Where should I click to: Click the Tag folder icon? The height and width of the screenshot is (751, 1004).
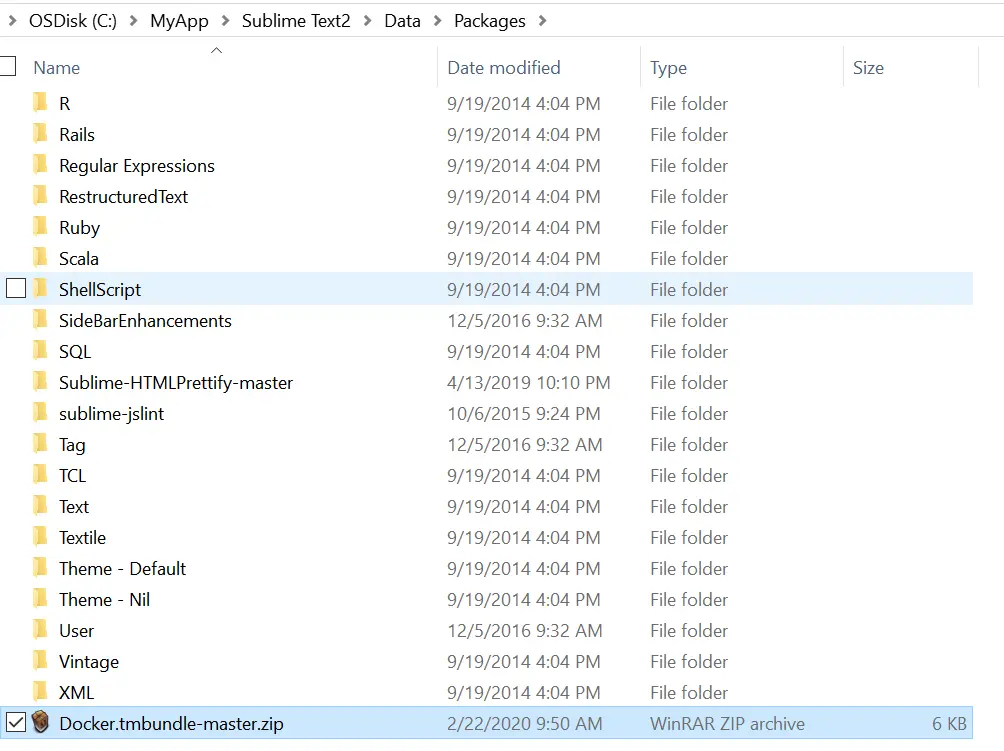40,444
